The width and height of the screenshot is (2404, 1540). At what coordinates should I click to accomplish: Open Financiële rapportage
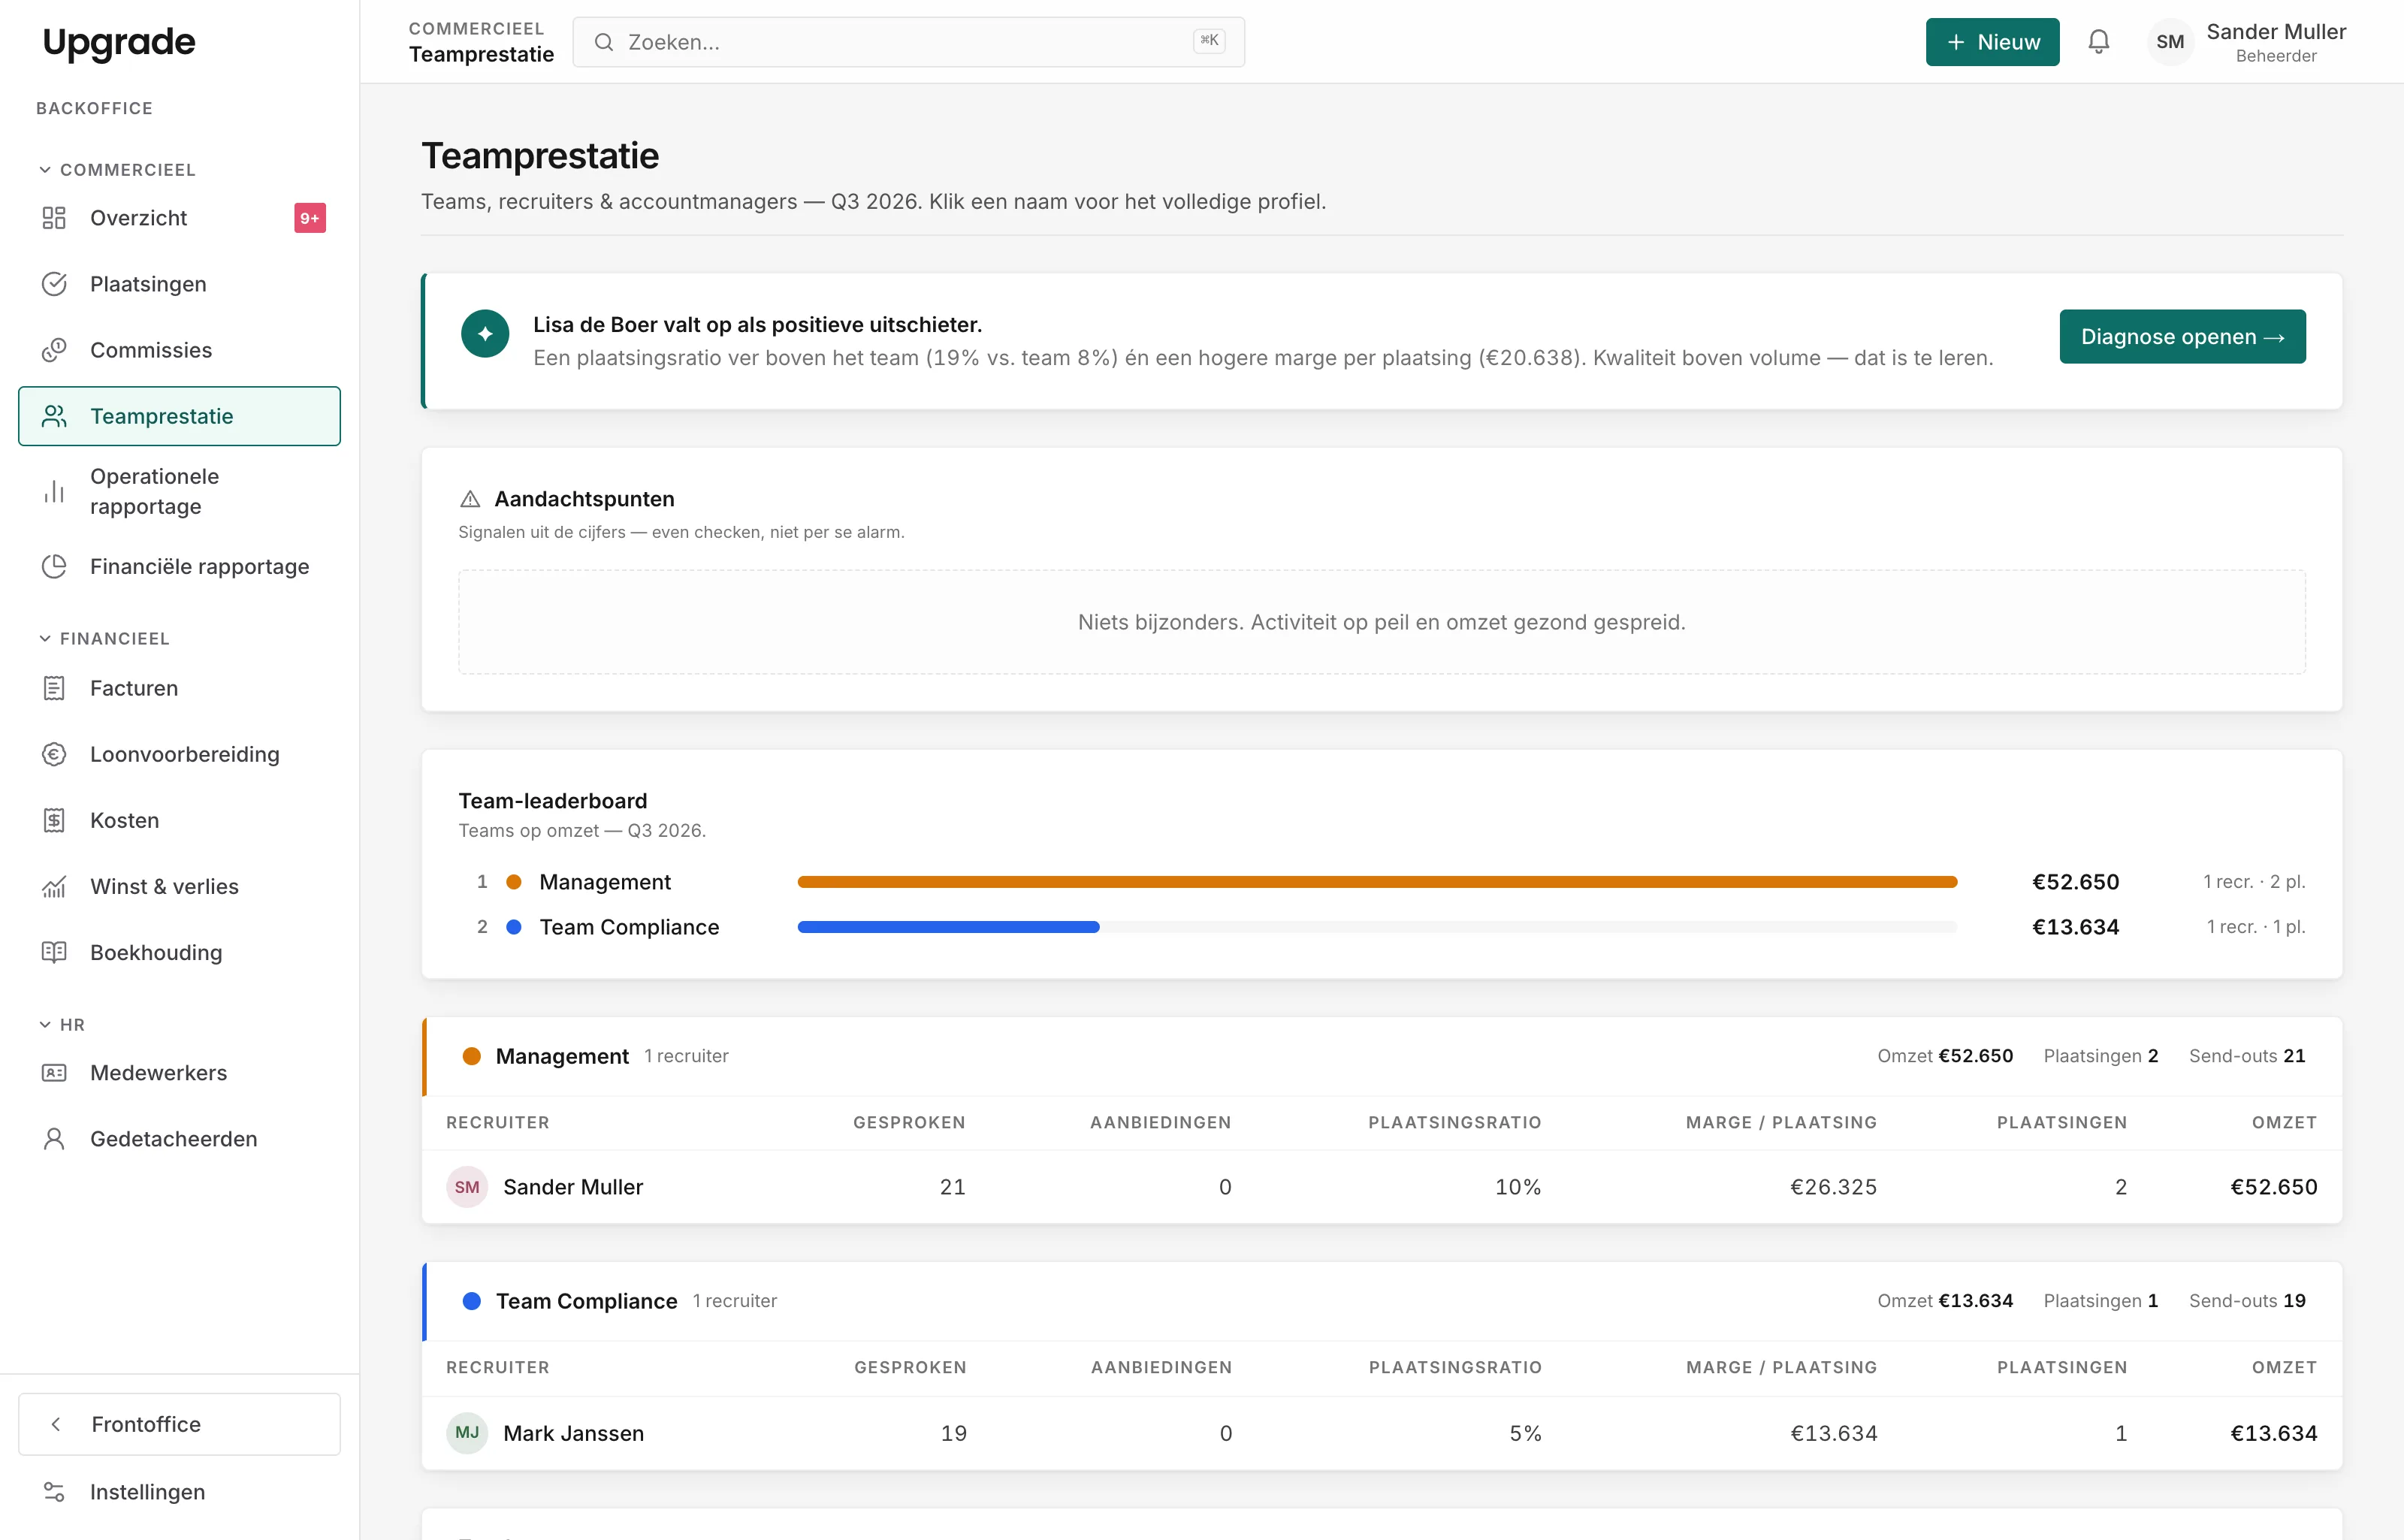click(179, 566)
